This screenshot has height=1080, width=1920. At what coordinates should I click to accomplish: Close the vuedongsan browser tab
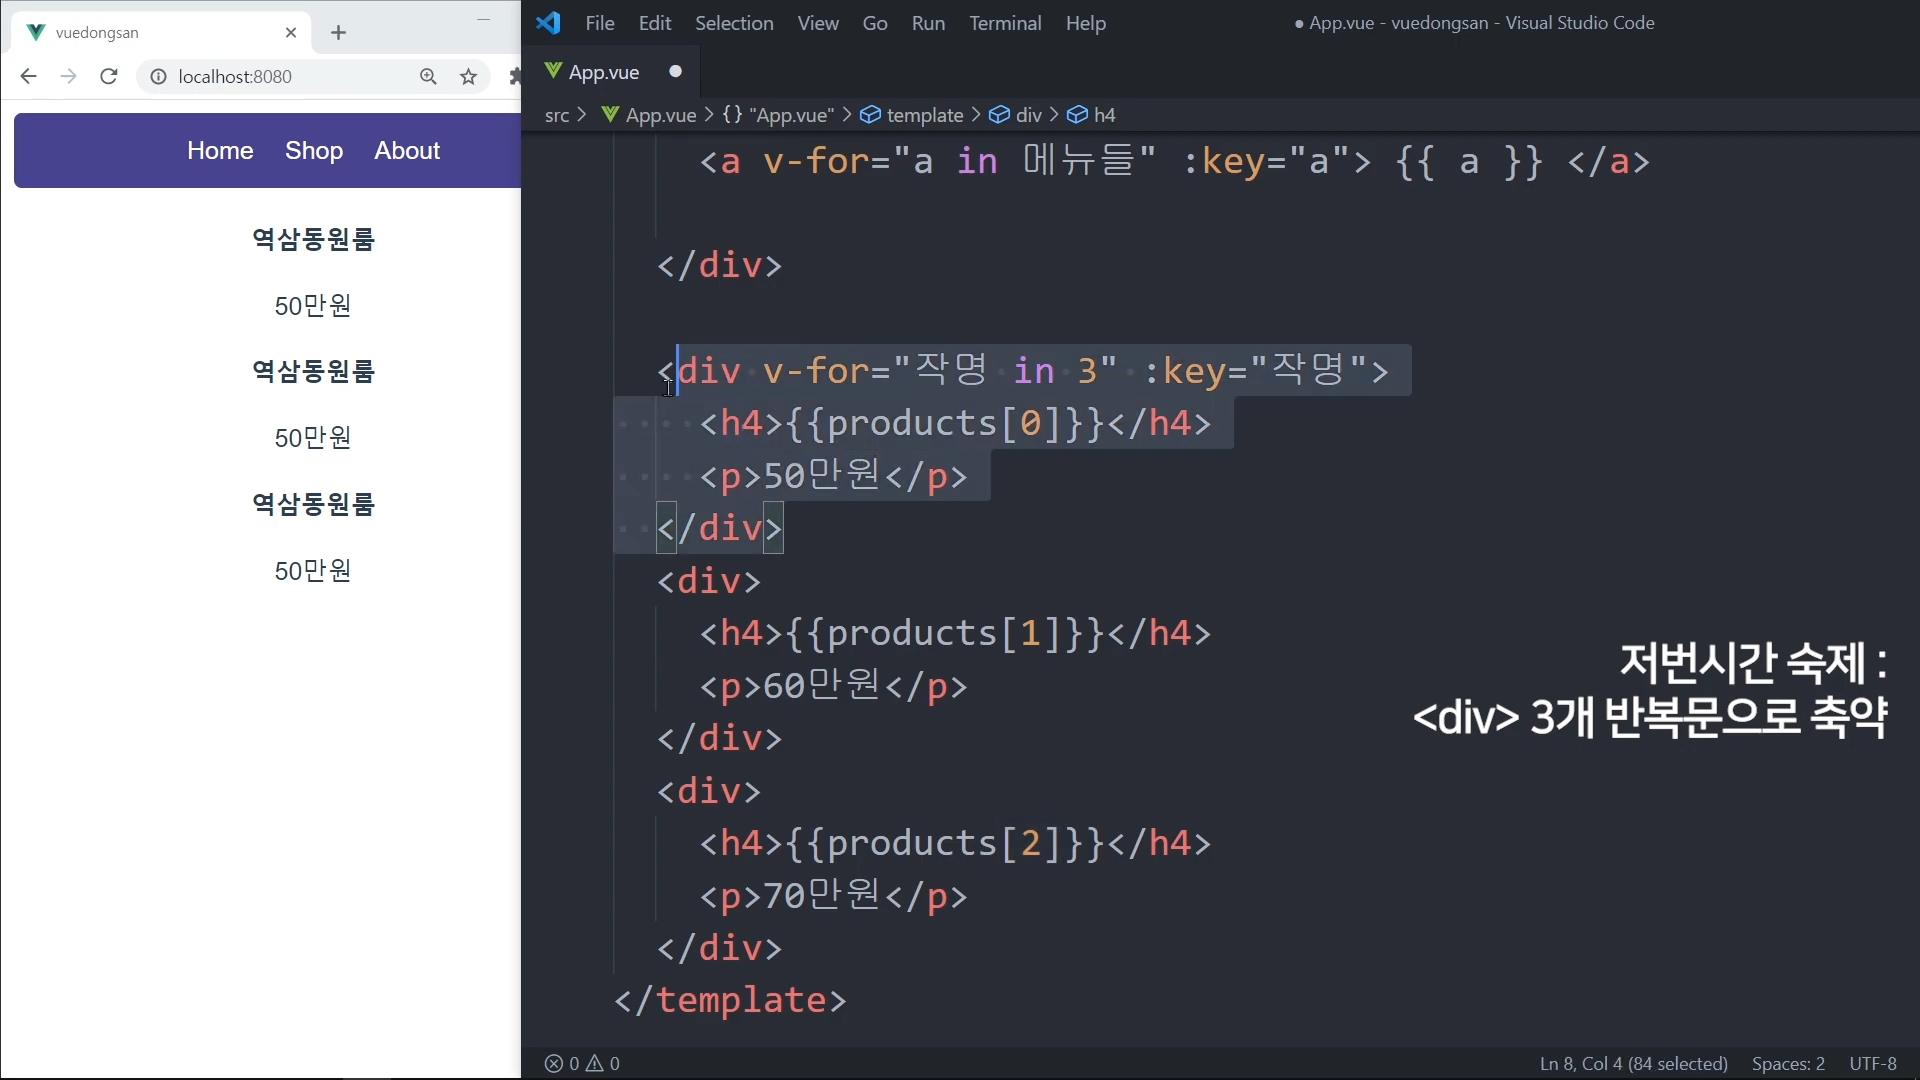291,33
